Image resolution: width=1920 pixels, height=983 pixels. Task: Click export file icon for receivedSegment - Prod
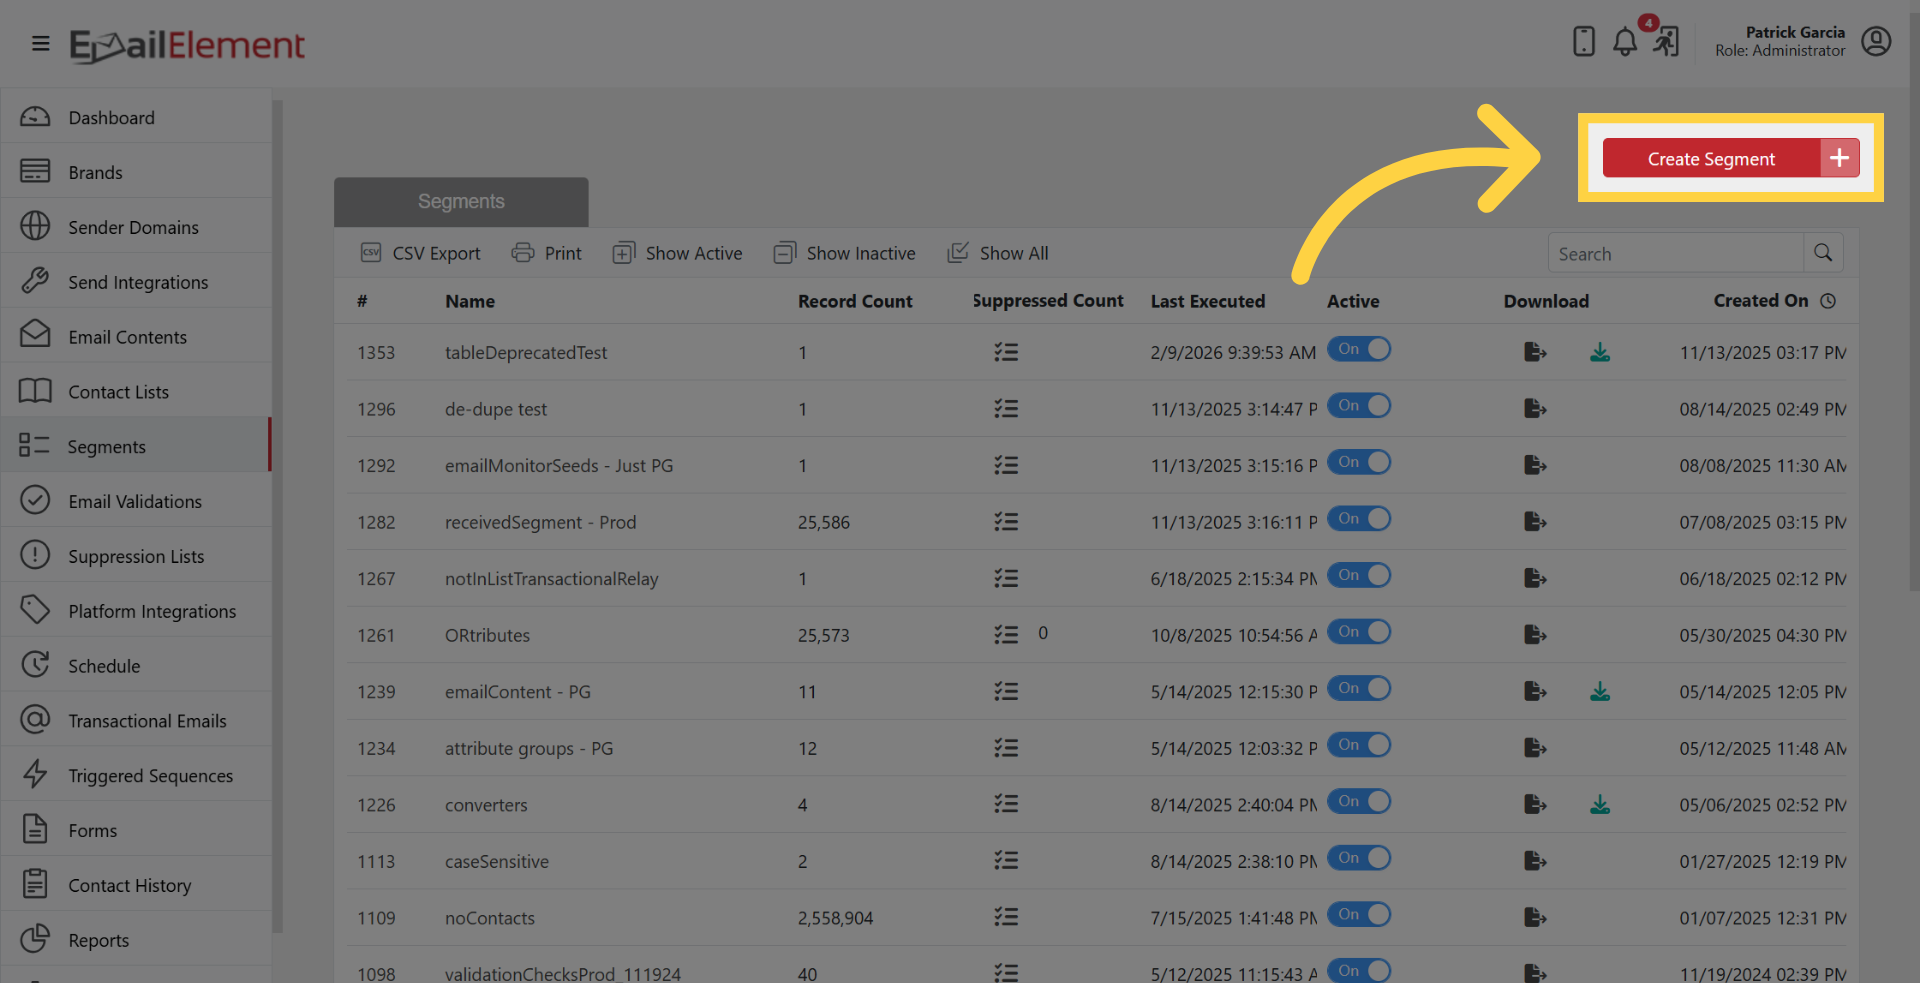tap(1535, 522)
